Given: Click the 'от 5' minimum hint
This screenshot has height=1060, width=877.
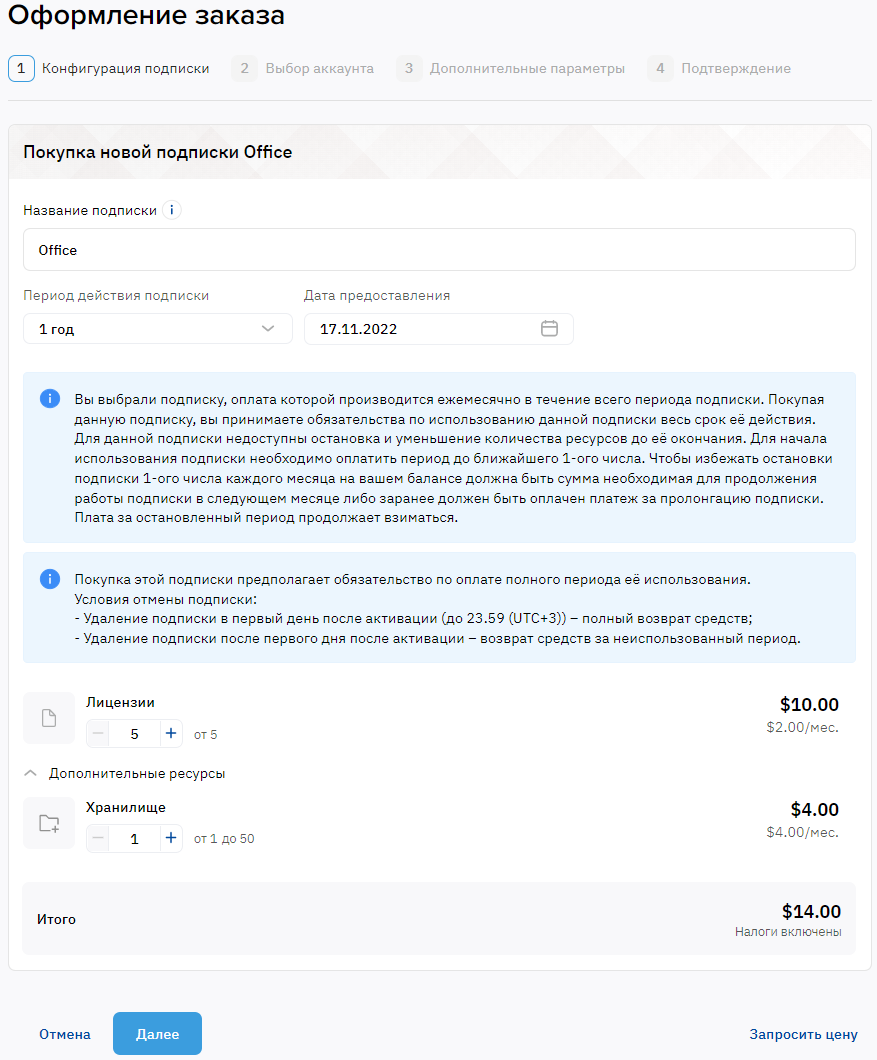Looking at the screenshot, I should [x=206, y=735].
